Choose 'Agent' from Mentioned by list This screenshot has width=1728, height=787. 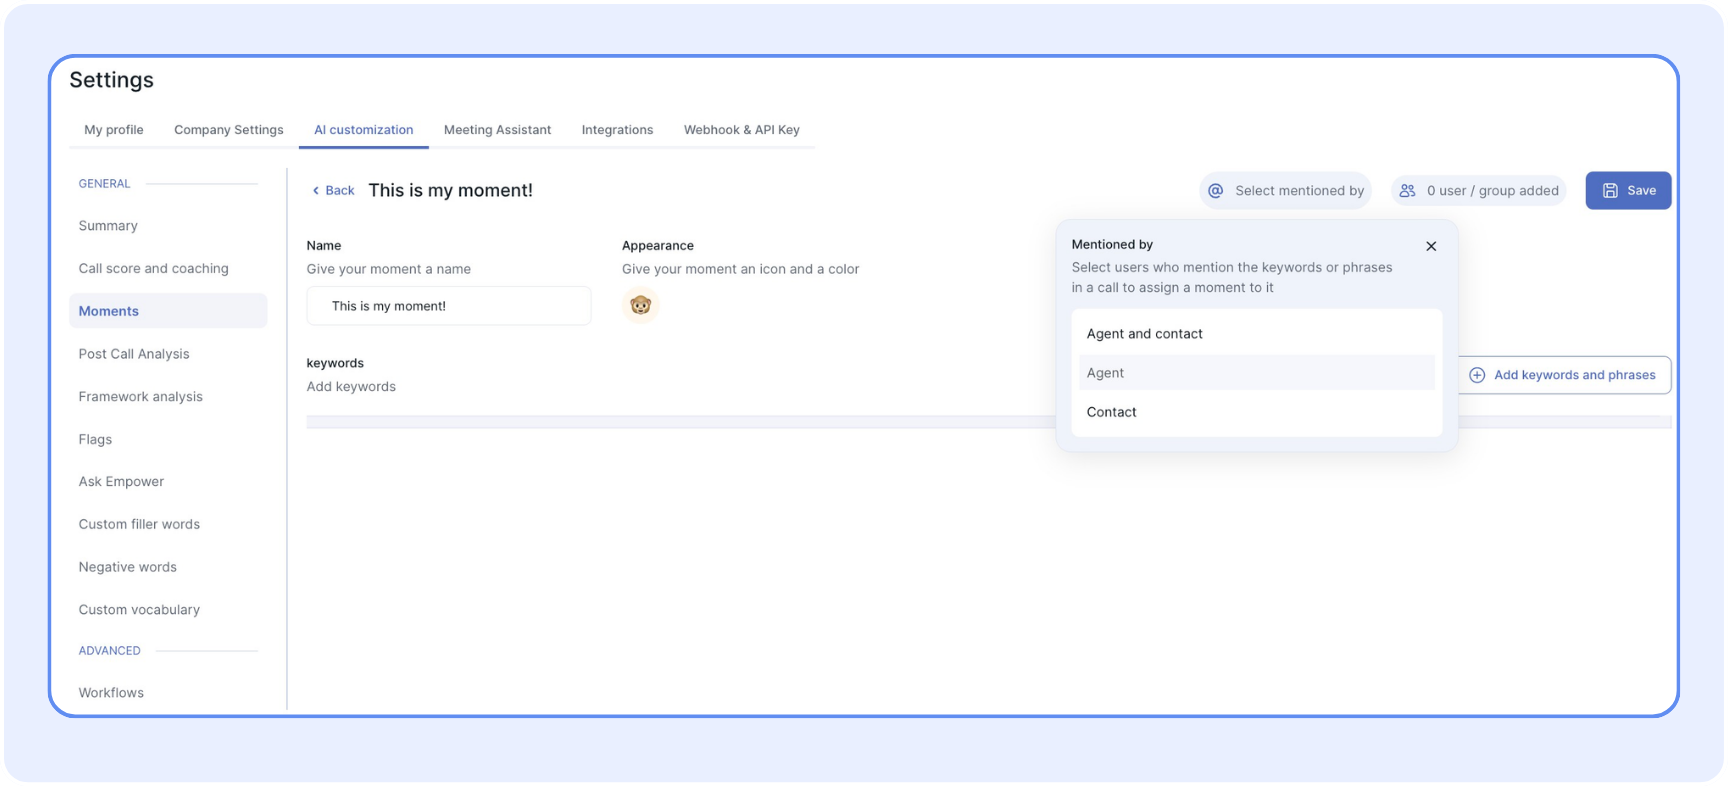coord(1106,373)
